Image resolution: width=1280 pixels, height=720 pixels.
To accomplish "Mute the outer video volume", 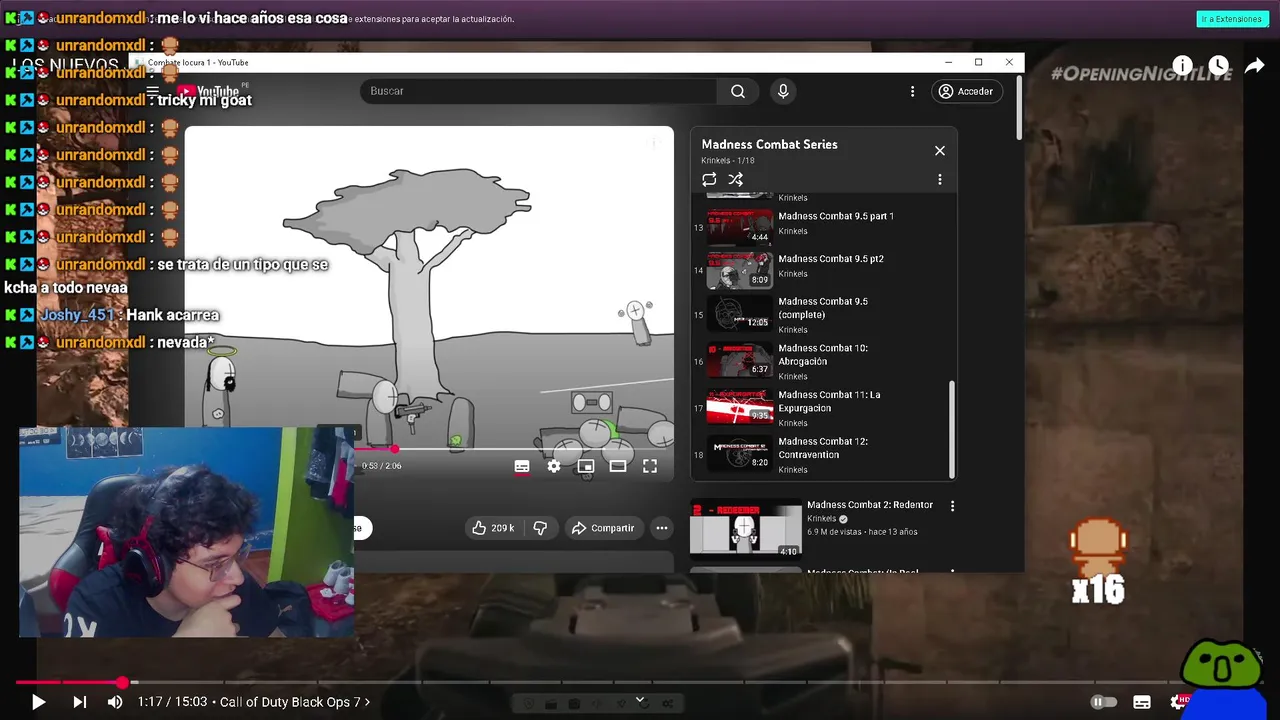I will tap(115, 702).
